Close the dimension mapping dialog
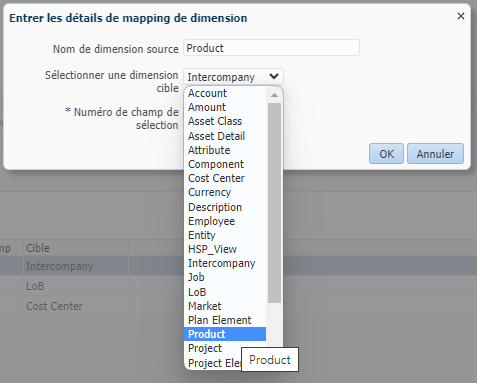Image resolution: width=504 pixels, height=392 pixels. tap(461, 16)
